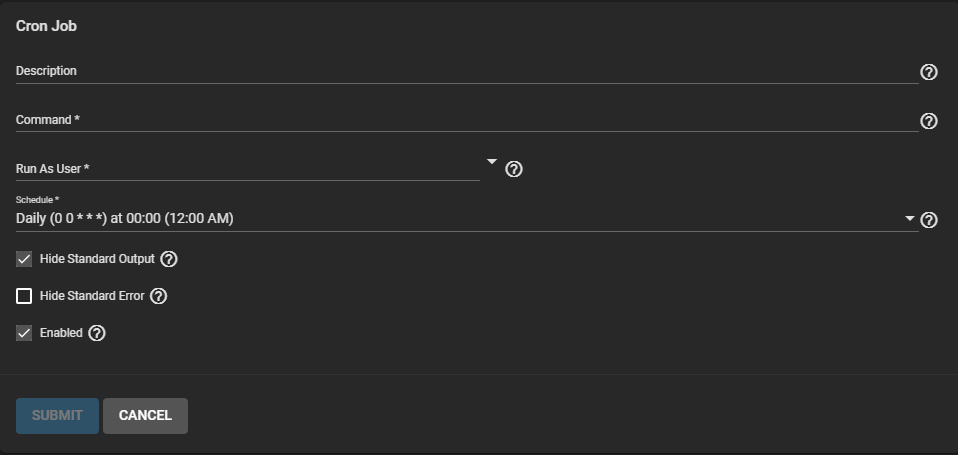The image size is (958, 455).
Task: Show help for Run As User
Action: (x=514, y=169)
